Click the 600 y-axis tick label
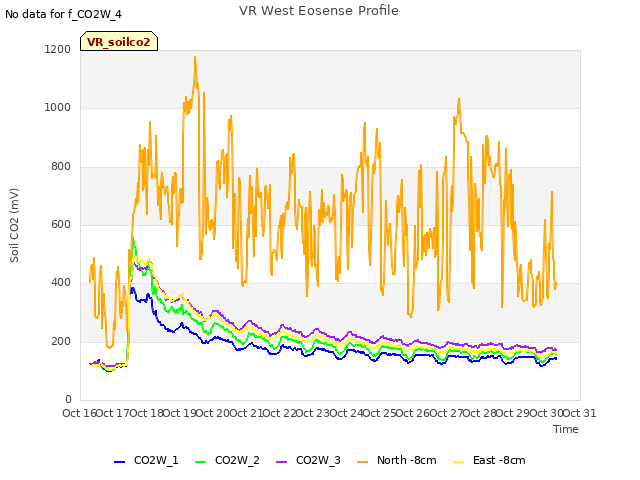The width and height of the screenshot is (640, 480). (x=61, y=224)
